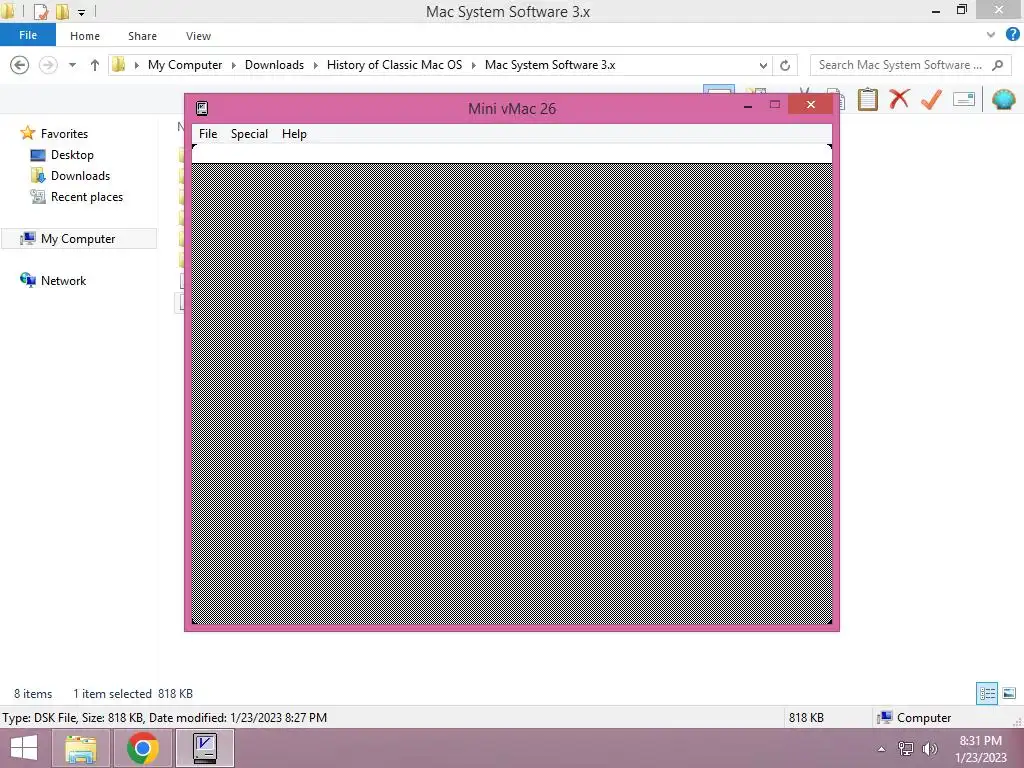Go forward in Explorer navigation
The width and height of the screenshot is (1024, 768).
coord(48,65)
